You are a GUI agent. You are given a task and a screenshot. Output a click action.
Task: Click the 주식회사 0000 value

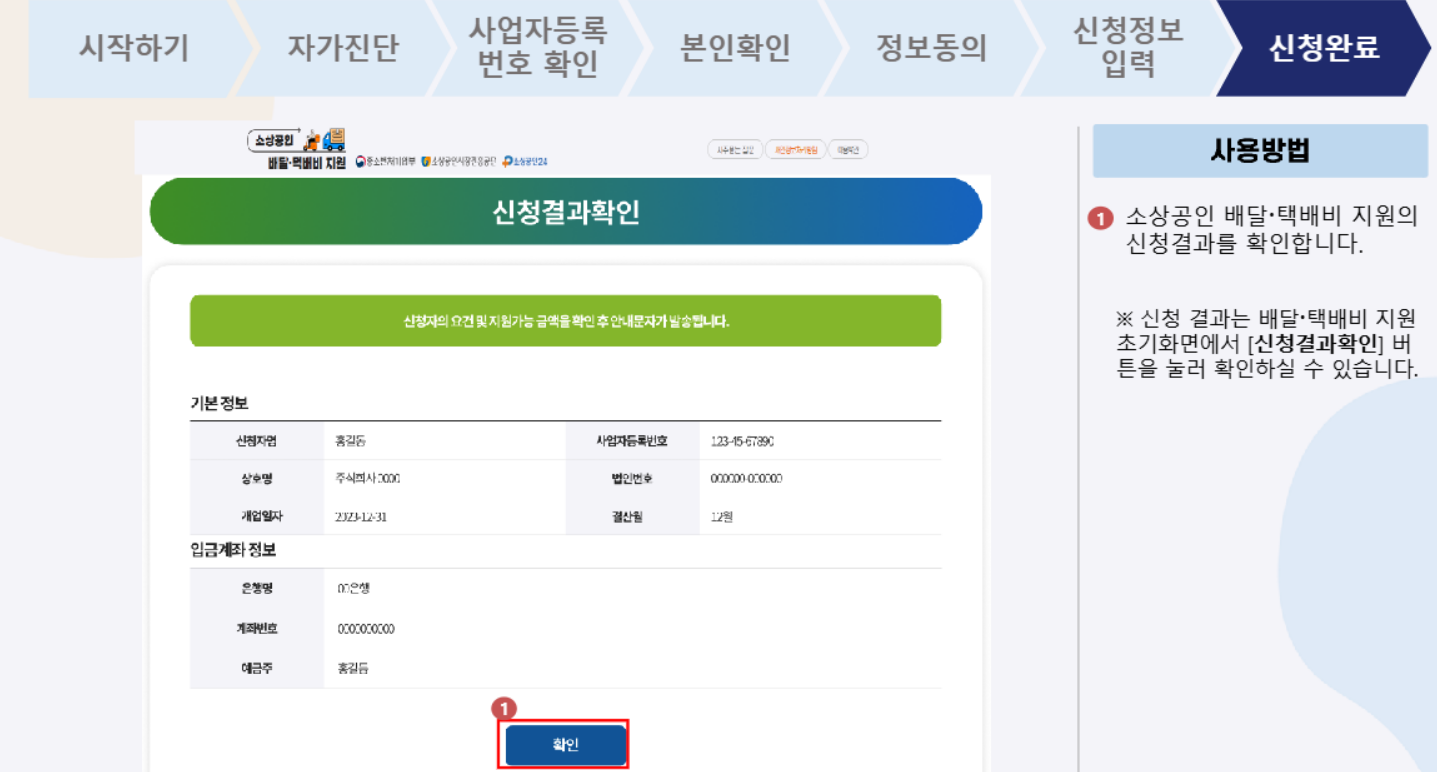368,478
